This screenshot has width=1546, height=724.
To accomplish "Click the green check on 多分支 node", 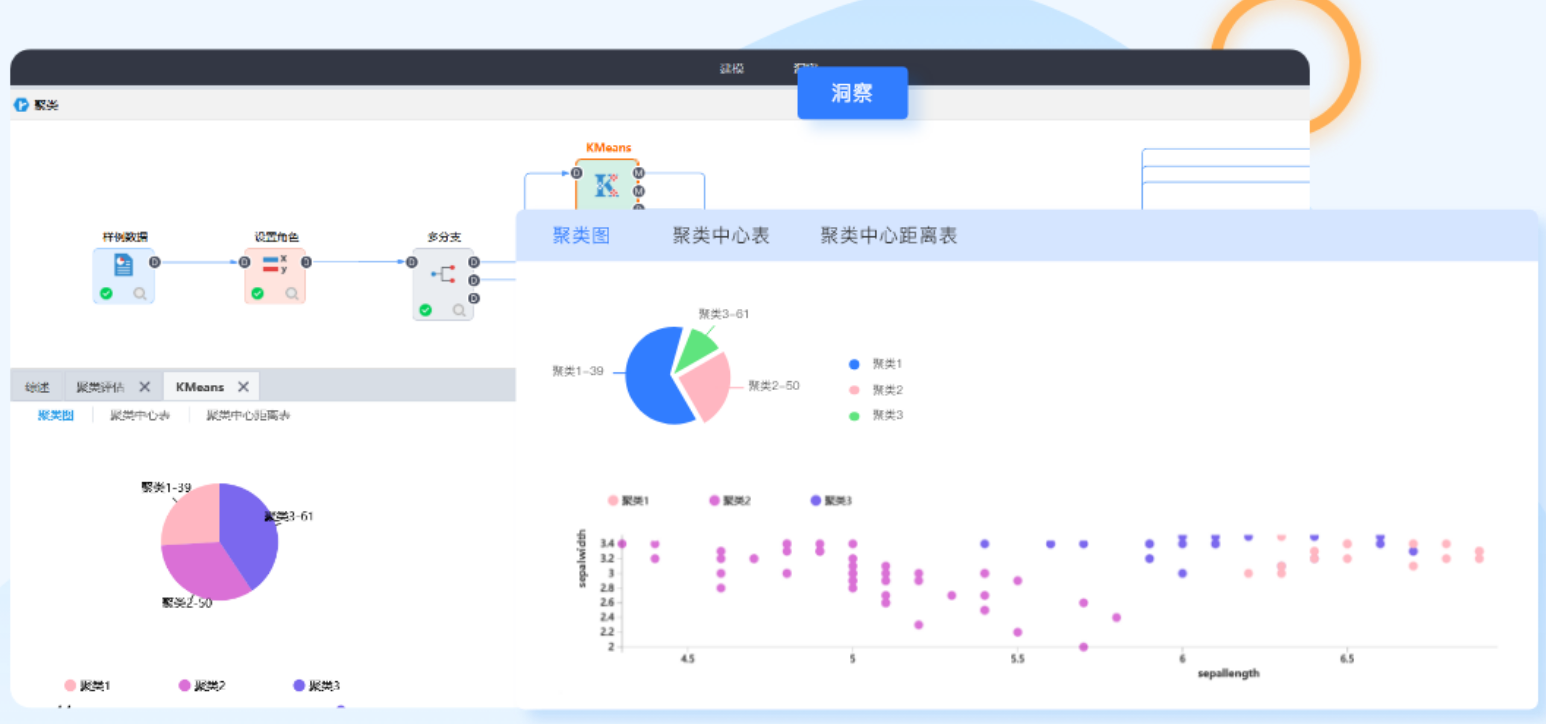I will 425,310.
